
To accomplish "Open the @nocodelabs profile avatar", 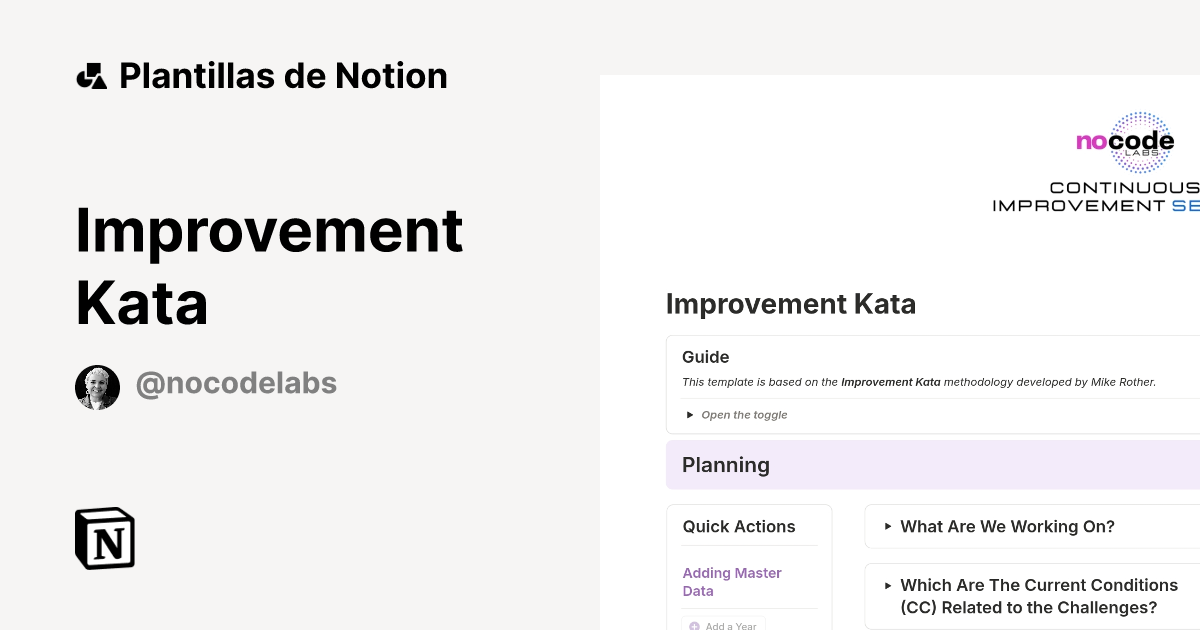I will tap(97, 386).
